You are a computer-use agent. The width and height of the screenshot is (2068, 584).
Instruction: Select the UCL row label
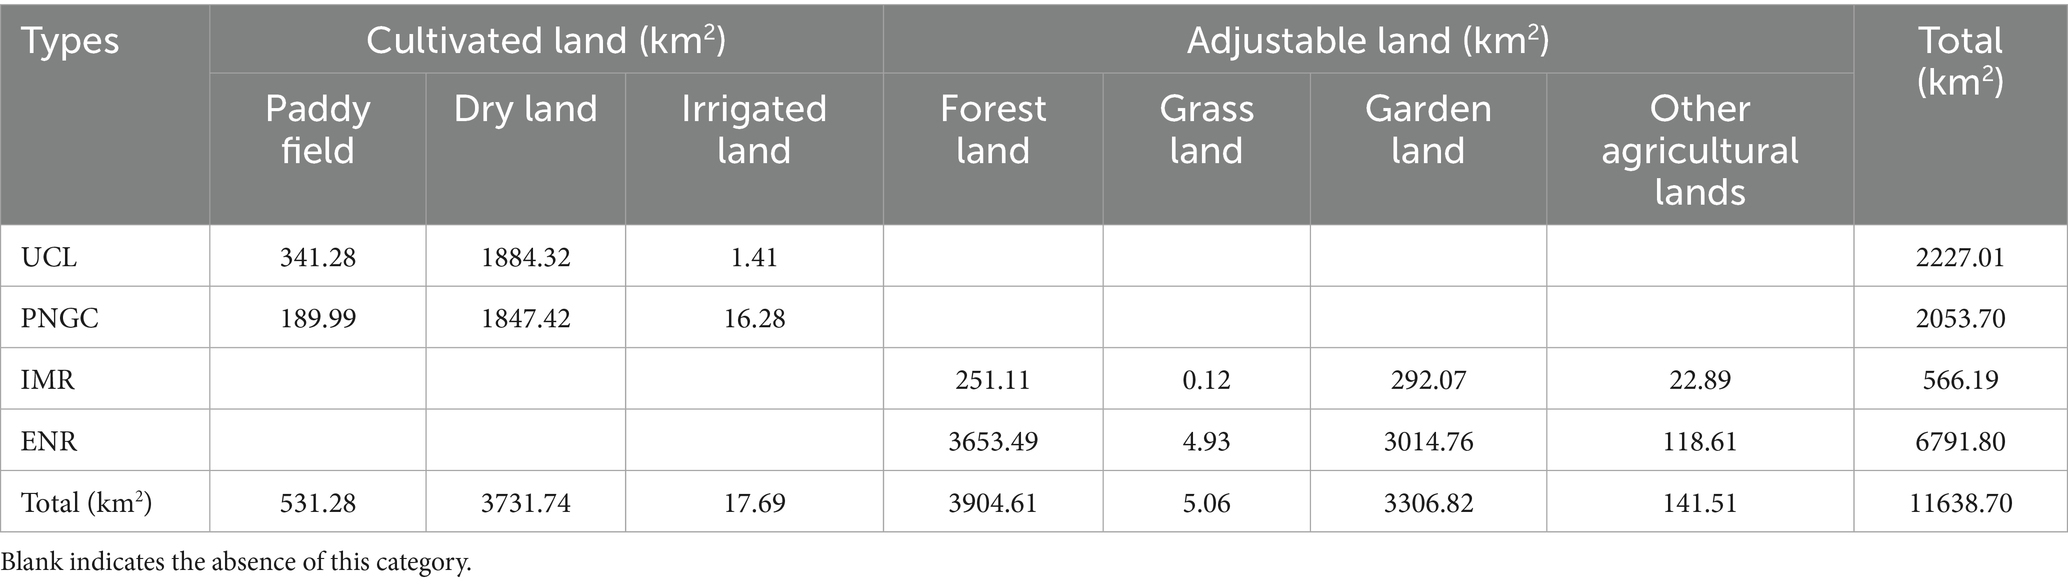click(49, 257)
